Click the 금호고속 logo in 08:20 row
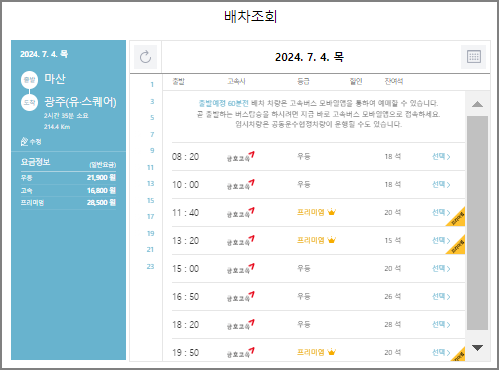 (241, 157)
